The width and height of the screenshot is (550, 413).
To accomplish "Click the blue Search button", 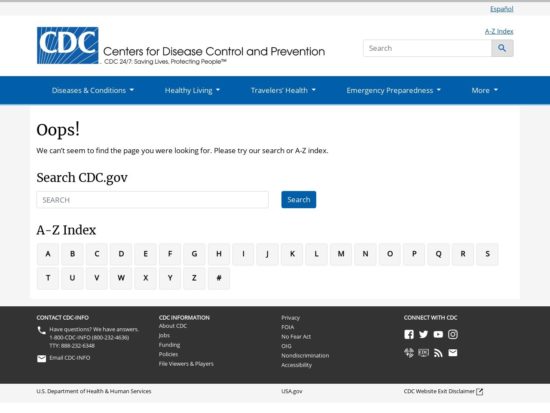I will click(299, 200).
